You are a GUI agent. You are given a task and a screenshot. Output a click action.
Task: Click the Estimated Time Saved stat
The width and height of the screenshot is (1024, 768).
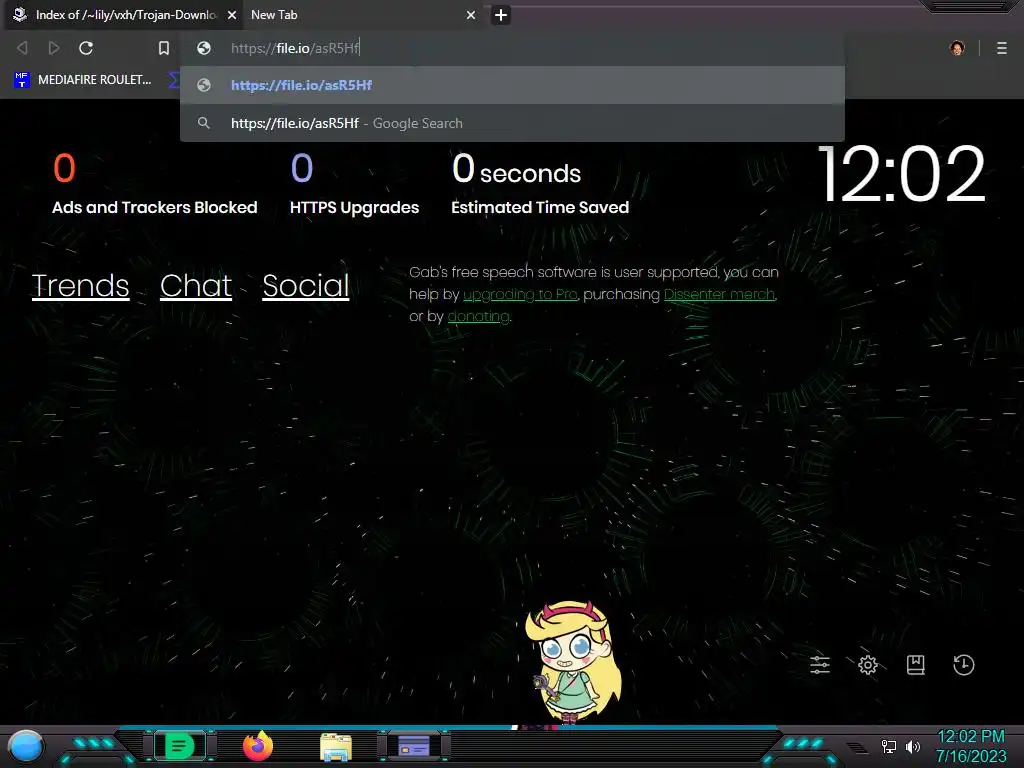tap(540, 184)
